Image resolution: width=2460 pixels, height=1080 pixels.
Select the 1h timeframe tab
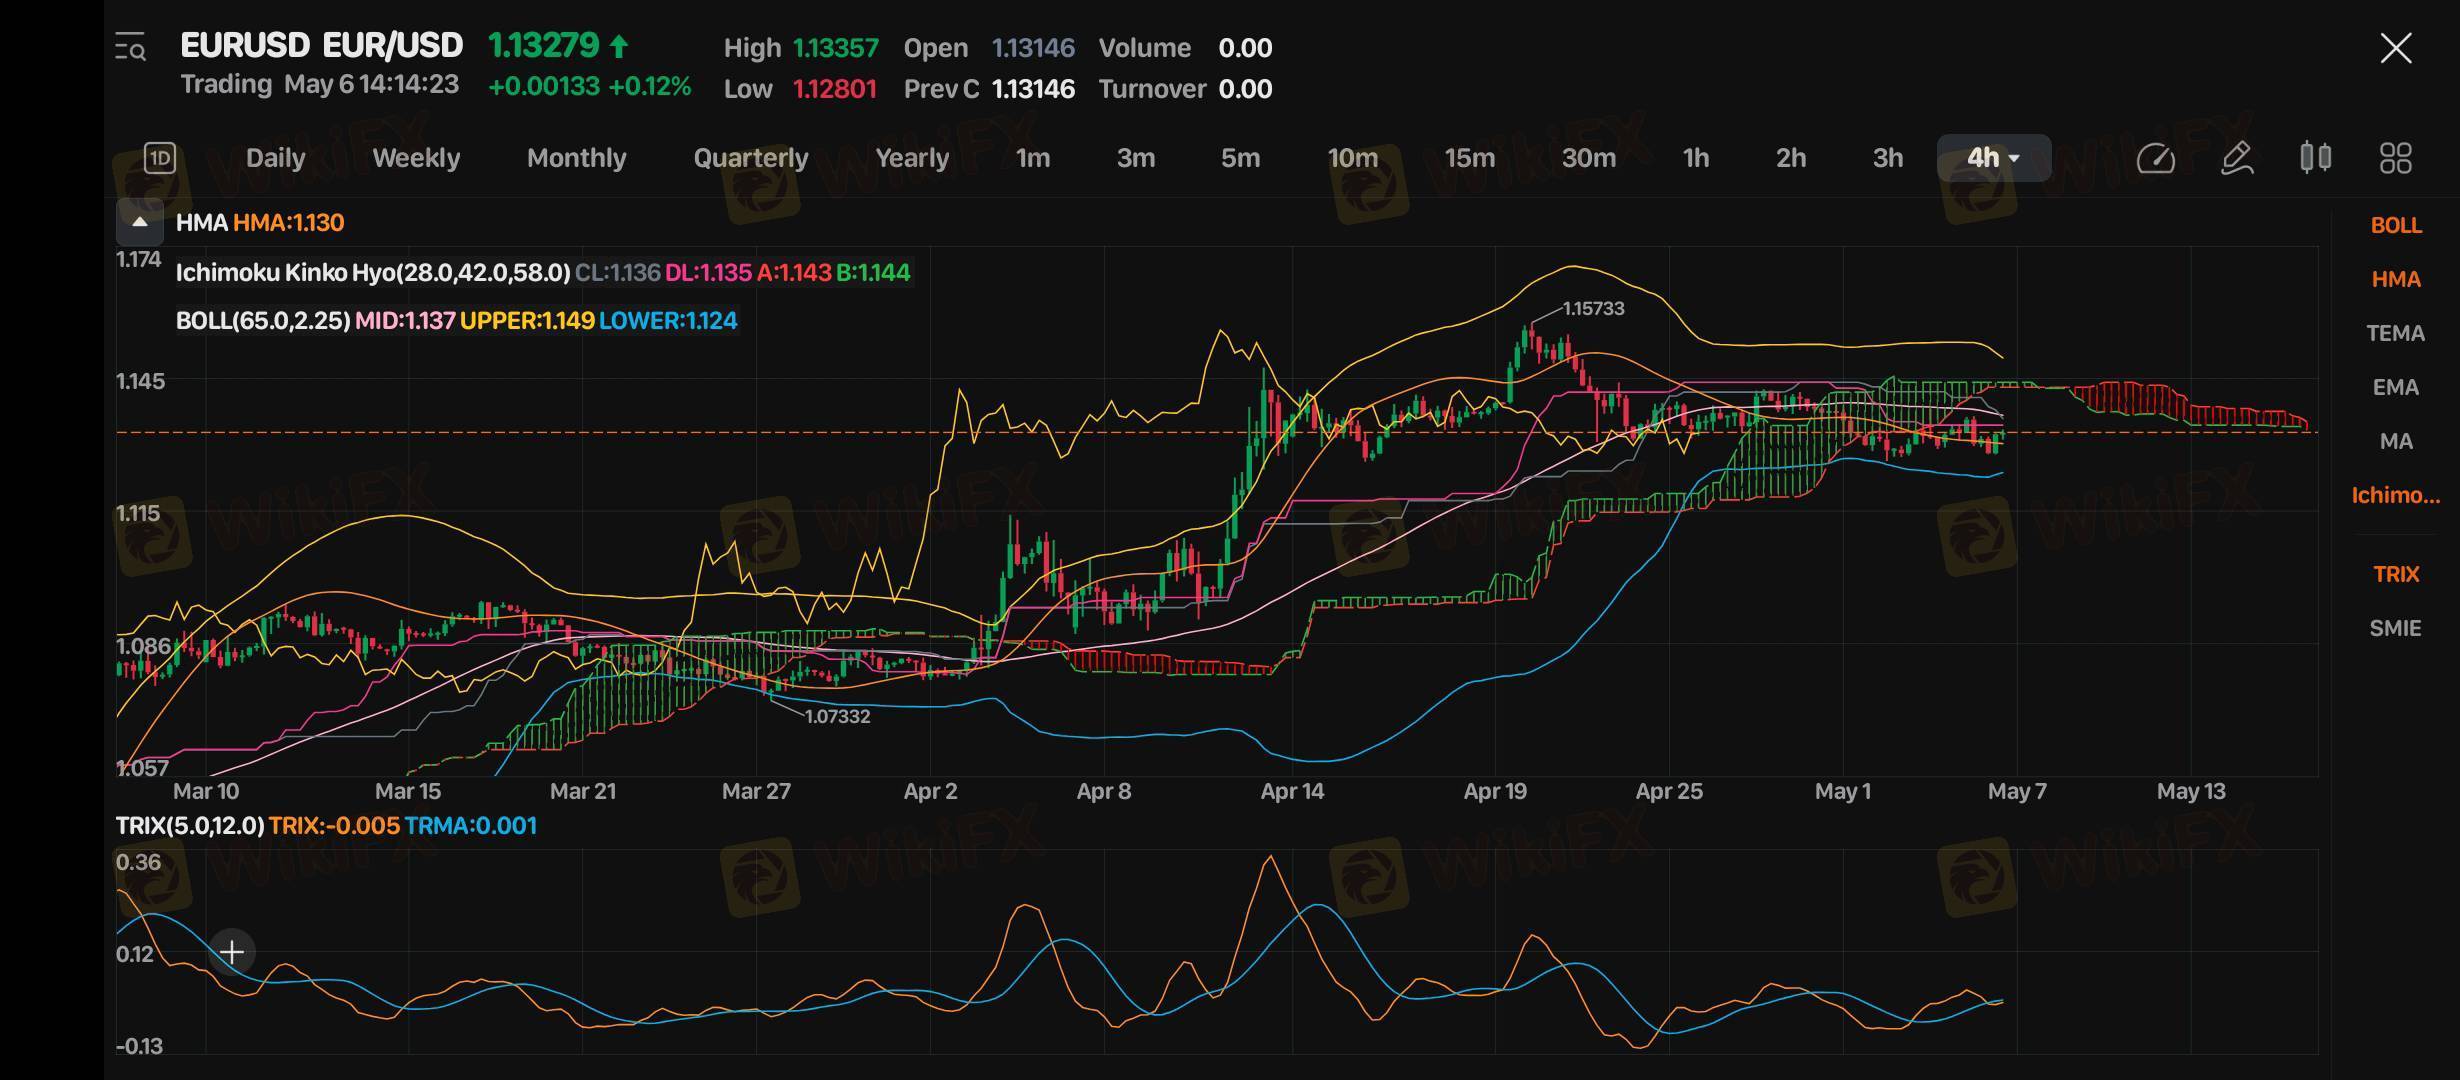(x=1695, y=158)
